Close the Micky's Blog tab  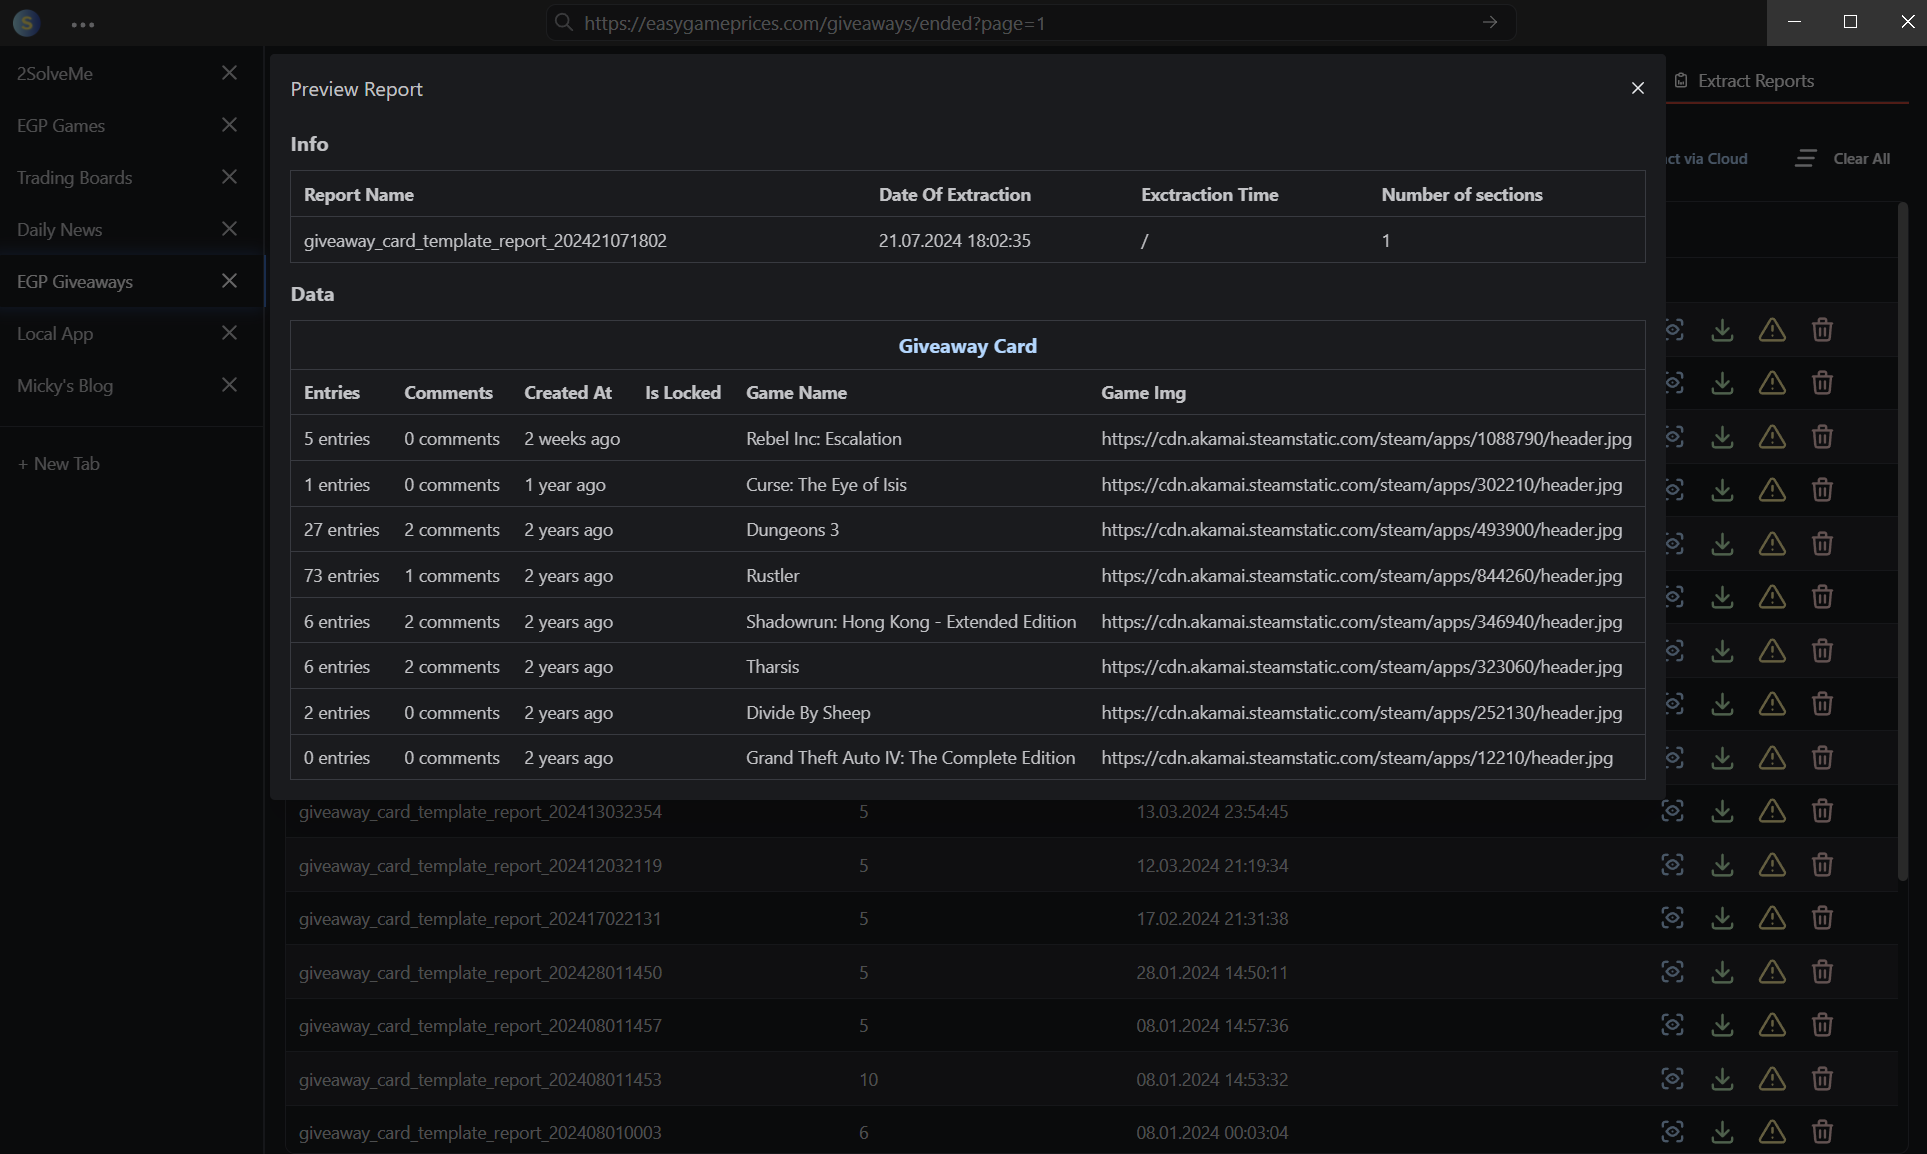(x=229, y=385)
